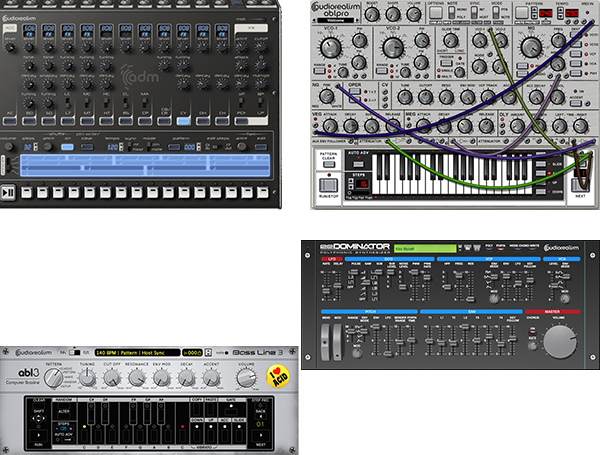The width and height of the screenshot is (600, 455).
Task: Turn the VOLUME knob in ABL Pro
Action: tap(414, 14)
